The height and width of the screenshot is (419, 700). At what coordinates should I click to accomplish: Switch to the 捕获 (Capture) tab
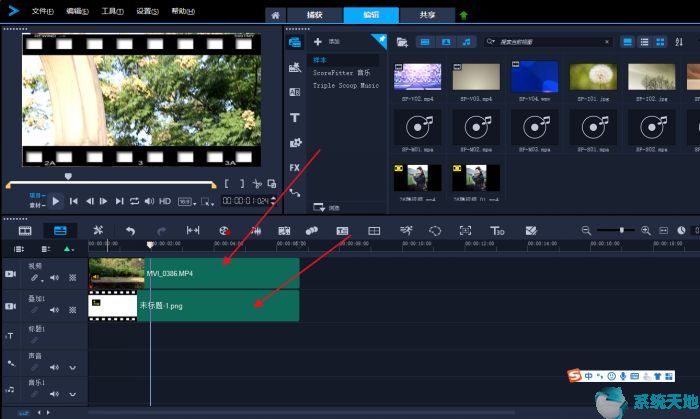tap(314, 15)
